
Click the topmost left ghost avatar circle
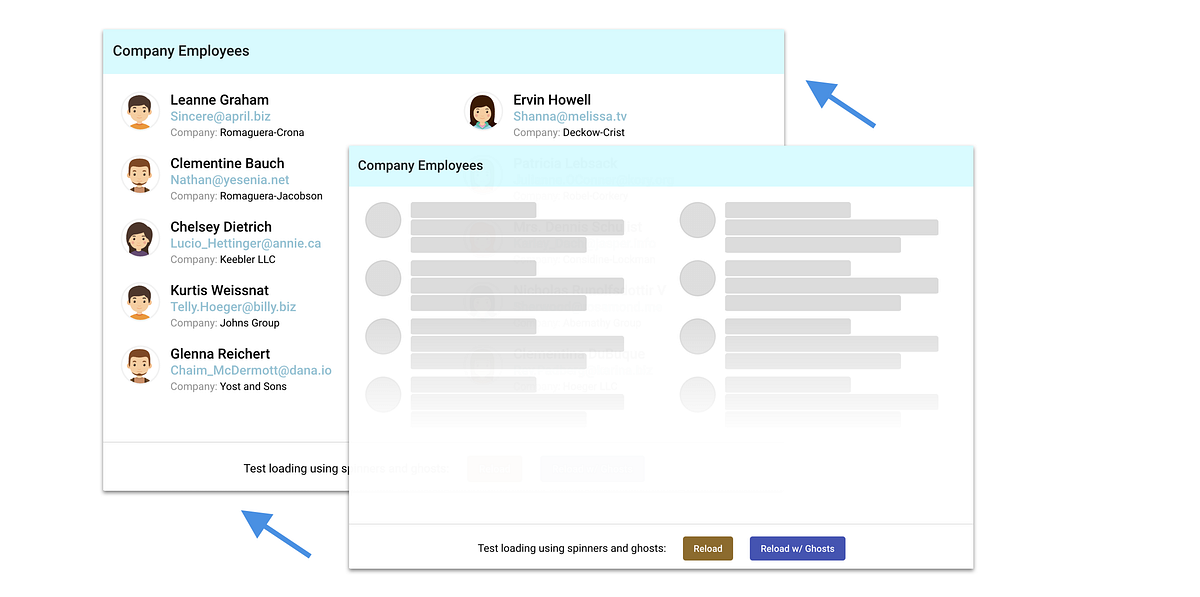[x=383, y=220]
